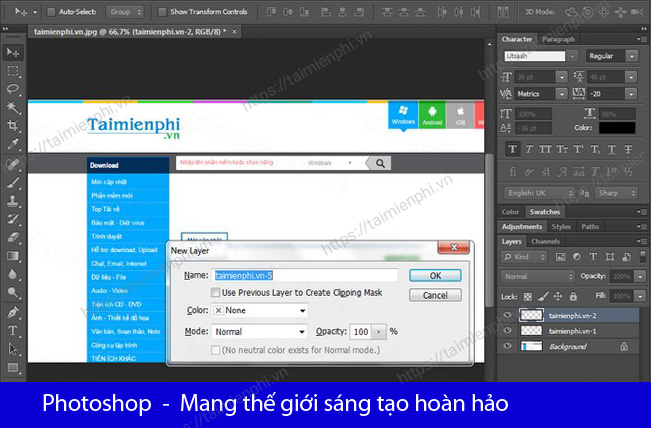The image size is (651, 428).
Task: Select the Crop tool
Action: (13, 125)
